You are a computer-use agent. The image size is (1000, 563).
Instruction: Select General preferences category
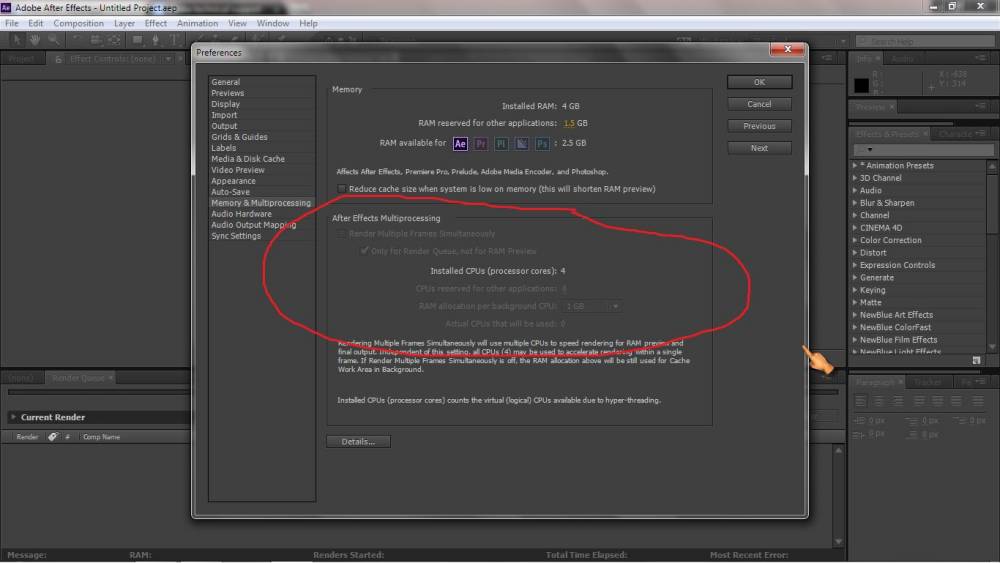[x=226, y=82]
